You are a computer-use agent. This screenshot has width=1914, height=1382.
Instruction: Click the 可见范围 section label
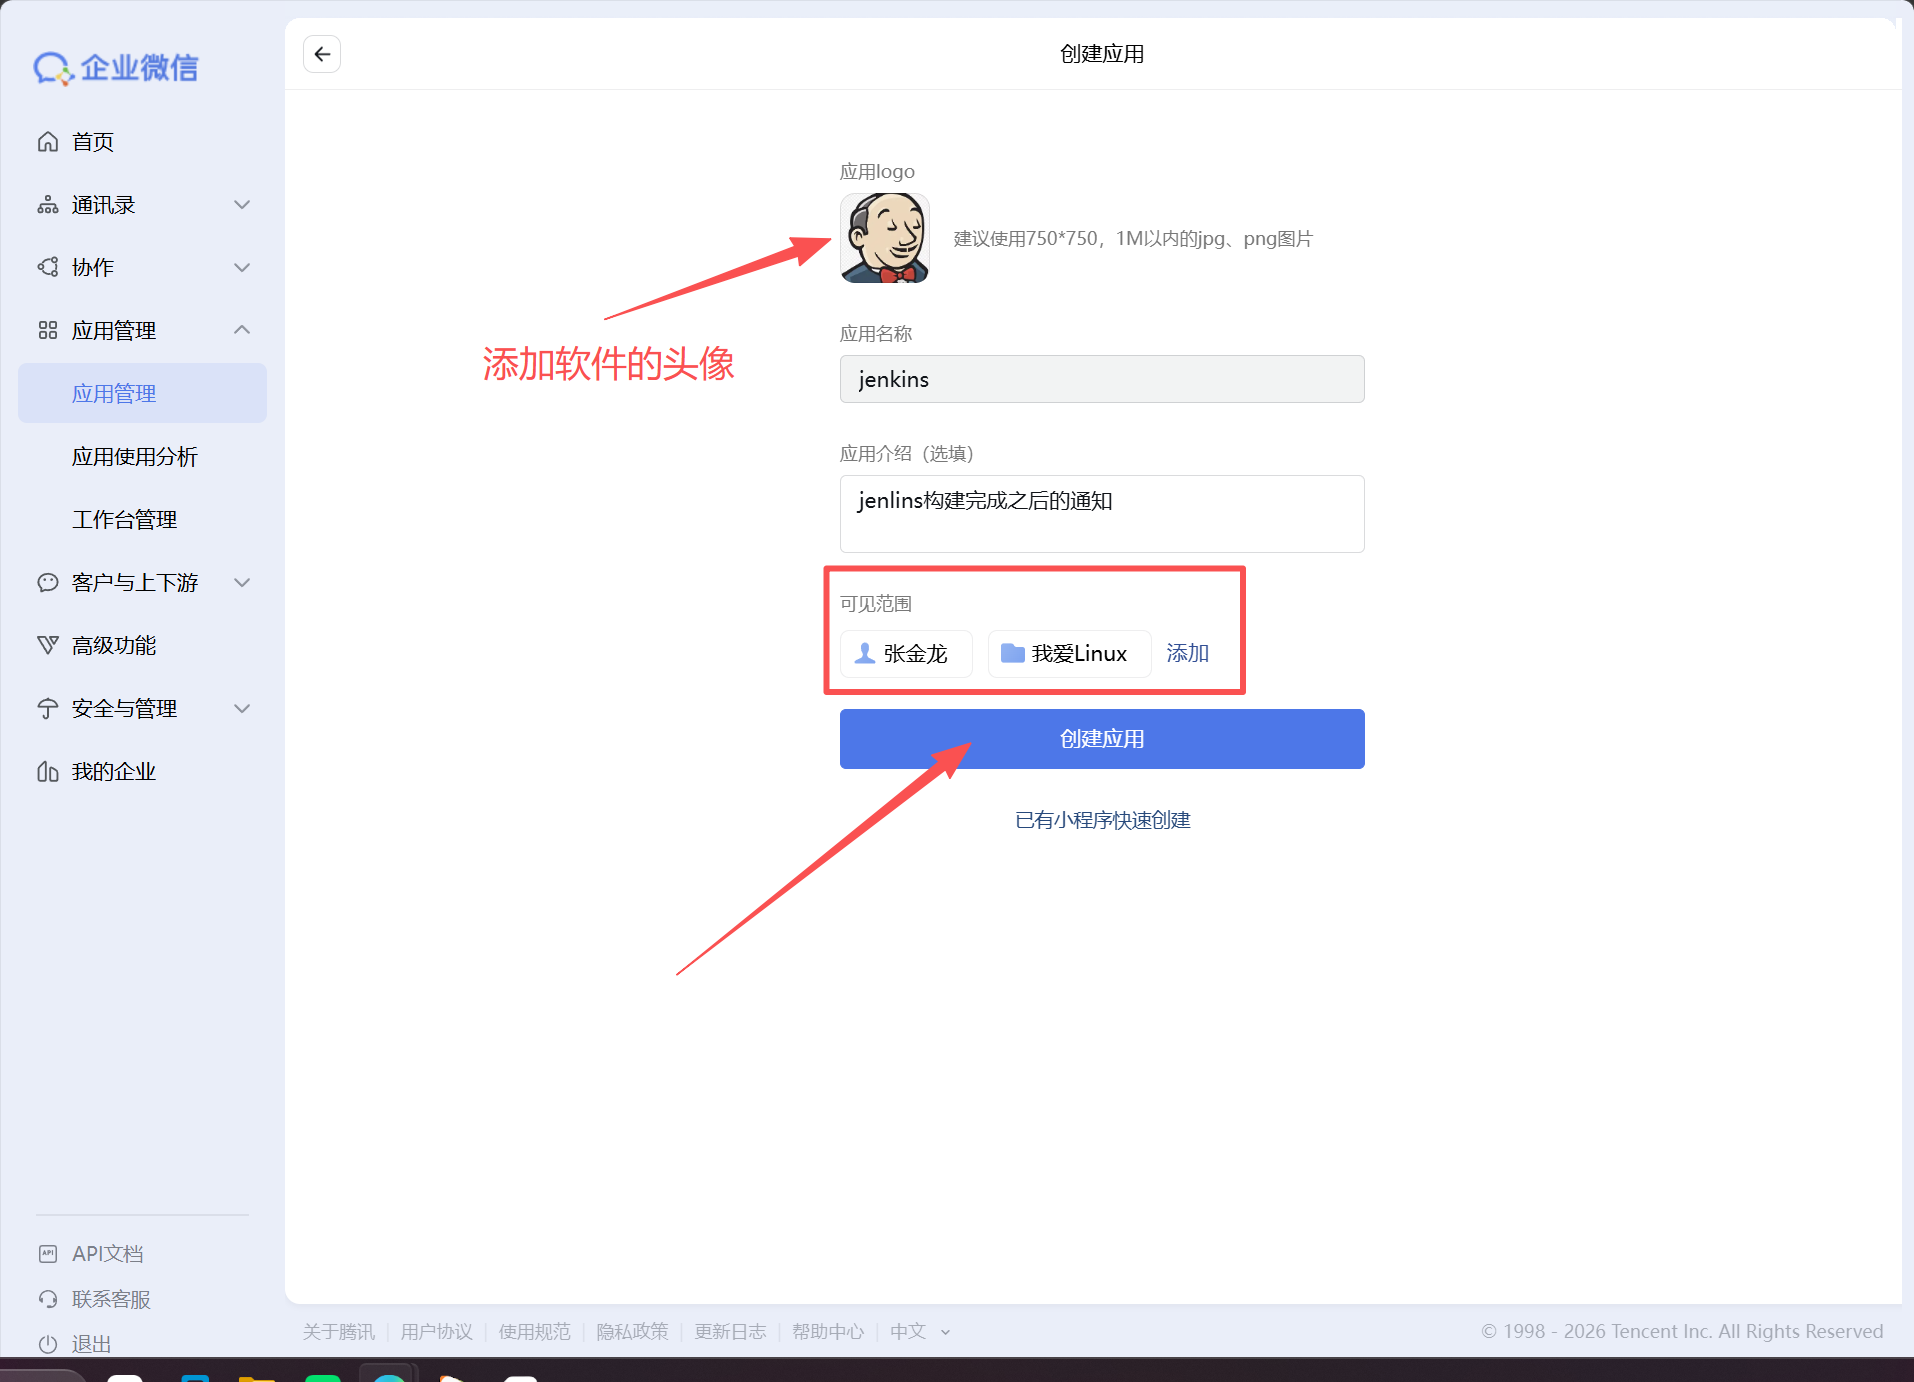pyautogui.click(x=876, y=604)
